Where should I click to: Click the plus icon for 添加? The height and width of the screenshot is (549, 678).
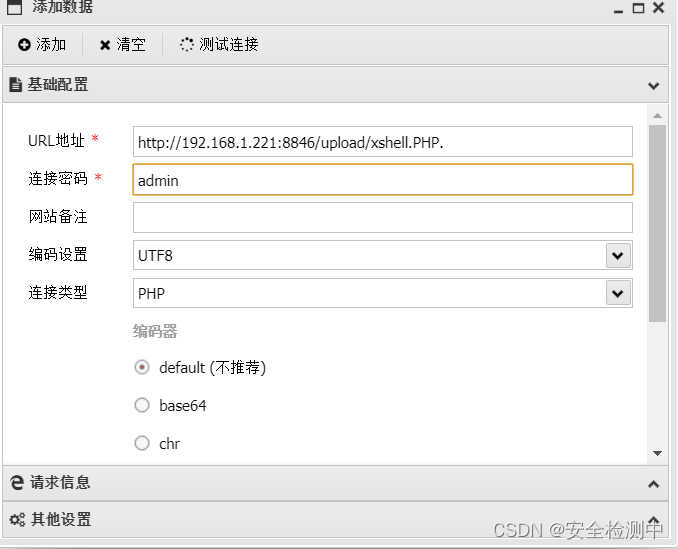24,45
